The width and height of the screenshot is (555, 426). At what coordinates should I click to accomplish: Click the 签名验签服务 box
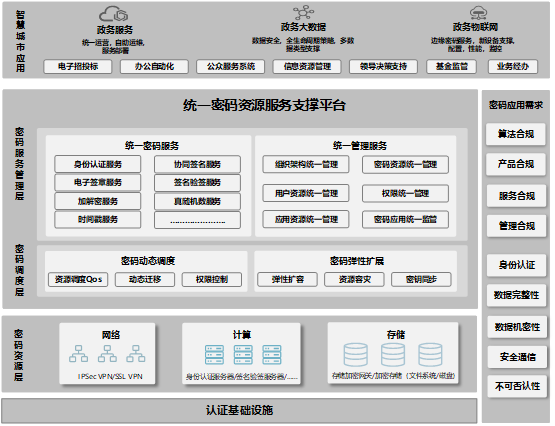(x=197, y=183)
